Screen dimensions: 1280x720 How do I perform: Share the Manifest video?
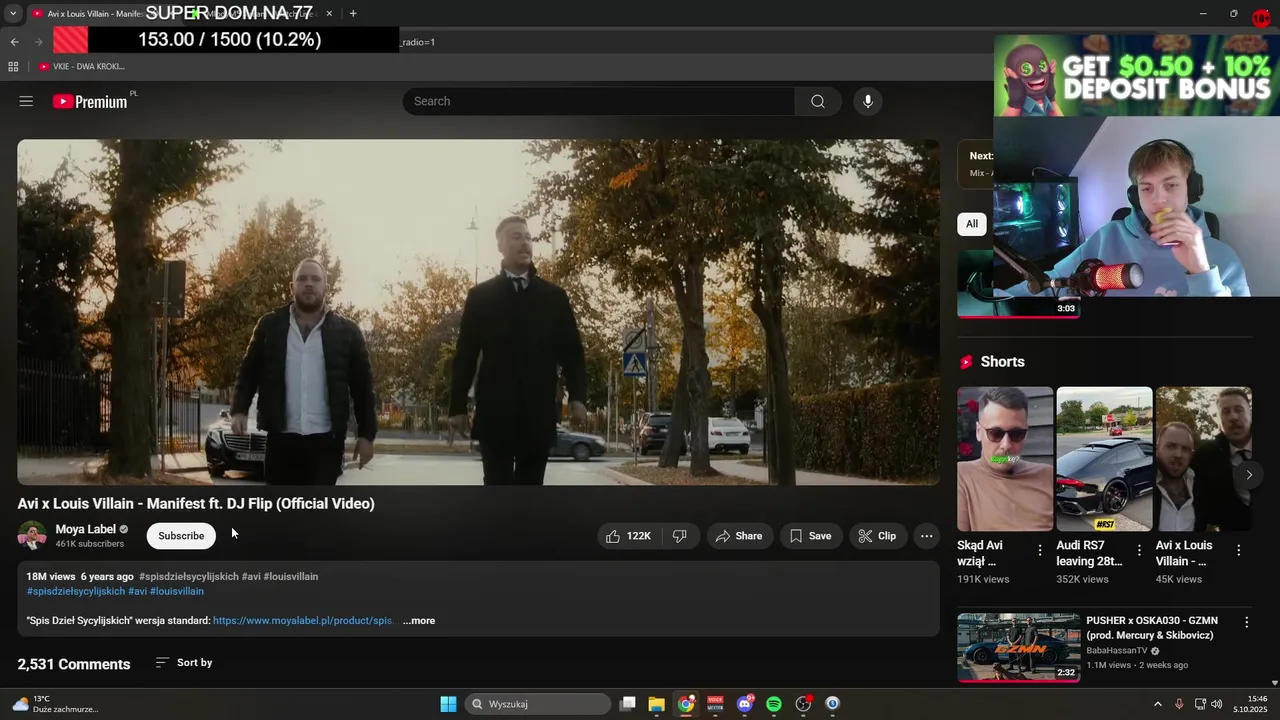pyautogui.click(x=738, y=536)
